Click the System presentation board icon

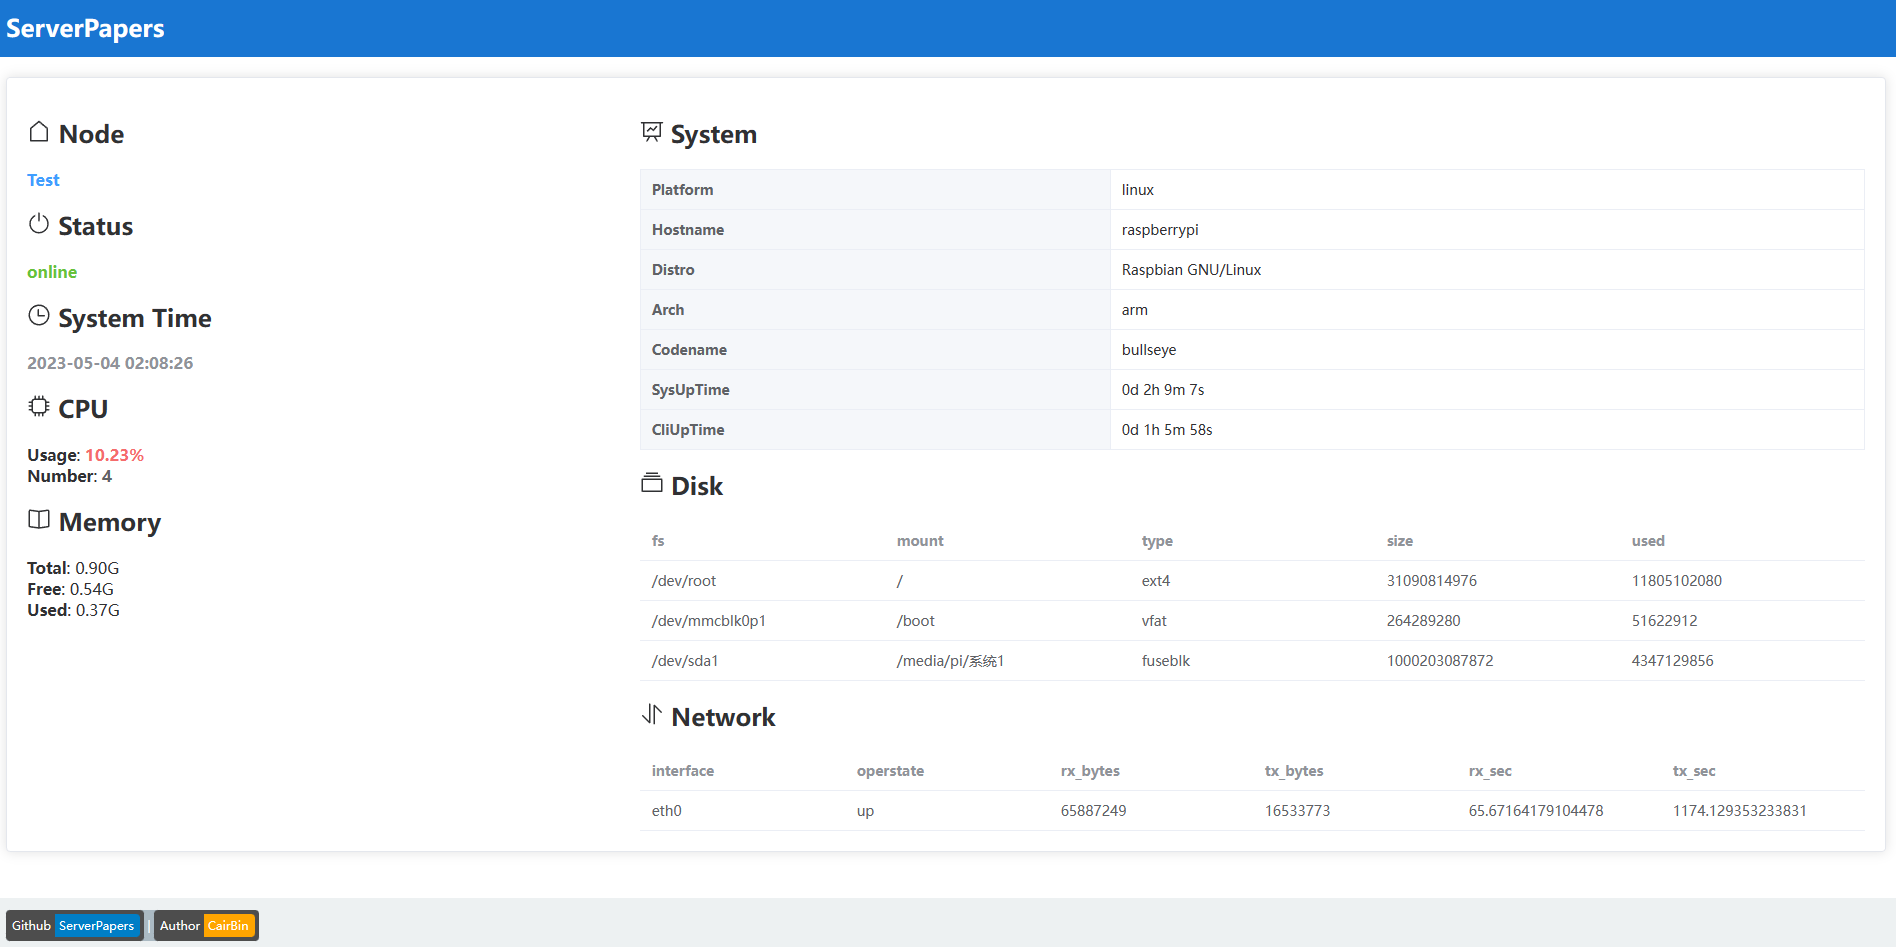(652, 132)
